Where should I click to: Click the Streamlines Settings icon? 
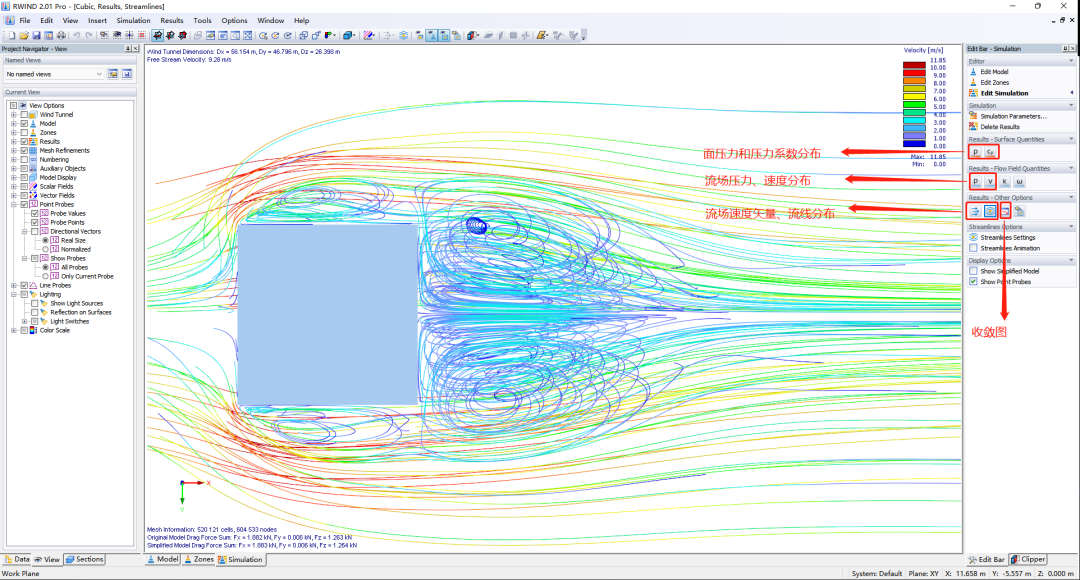click(x=973, y=237)
